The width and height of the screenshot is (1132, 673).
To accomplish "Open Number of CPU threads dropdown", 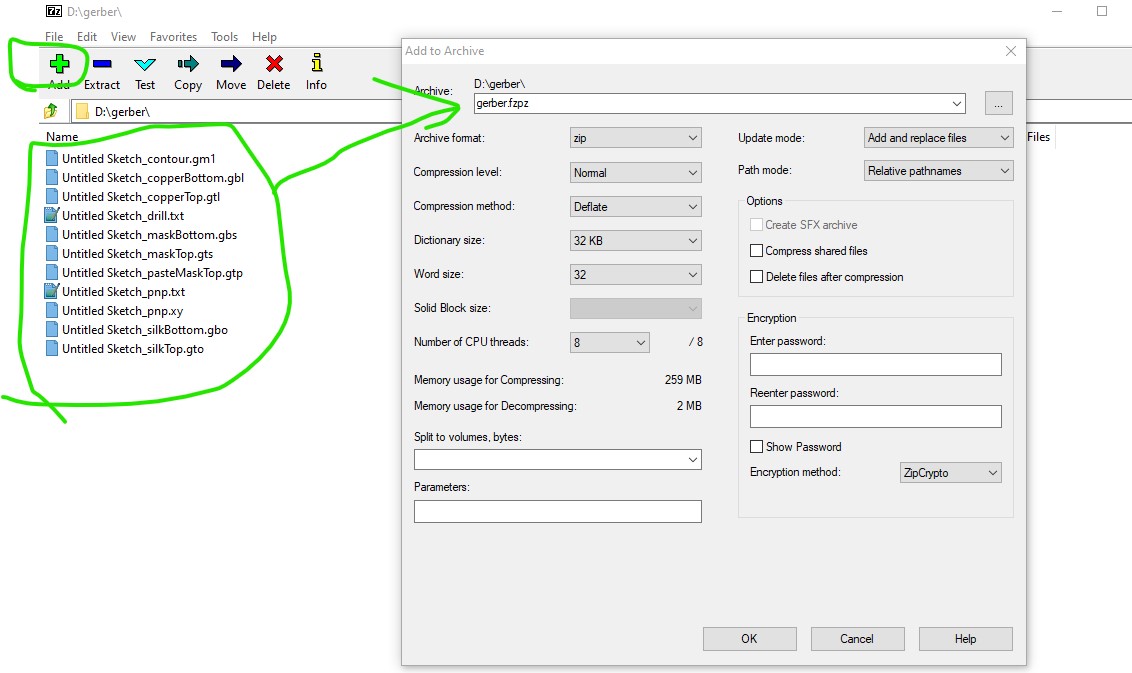I will (x=609, y=342).
